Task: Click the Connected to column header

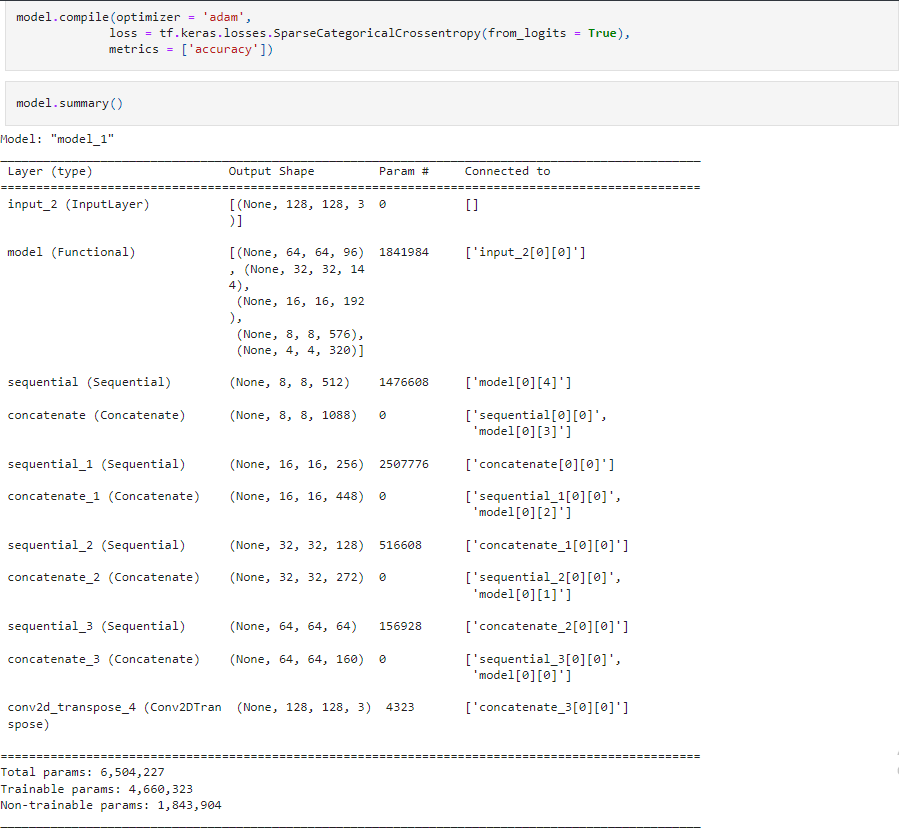Action: [507, 171]
